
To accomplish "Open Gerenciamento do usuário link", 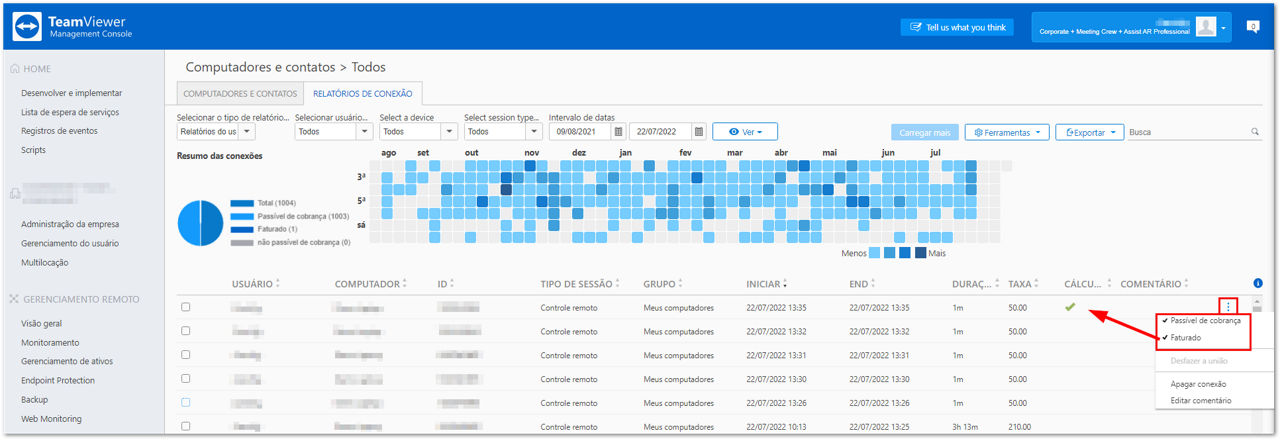I will [70, 242].
